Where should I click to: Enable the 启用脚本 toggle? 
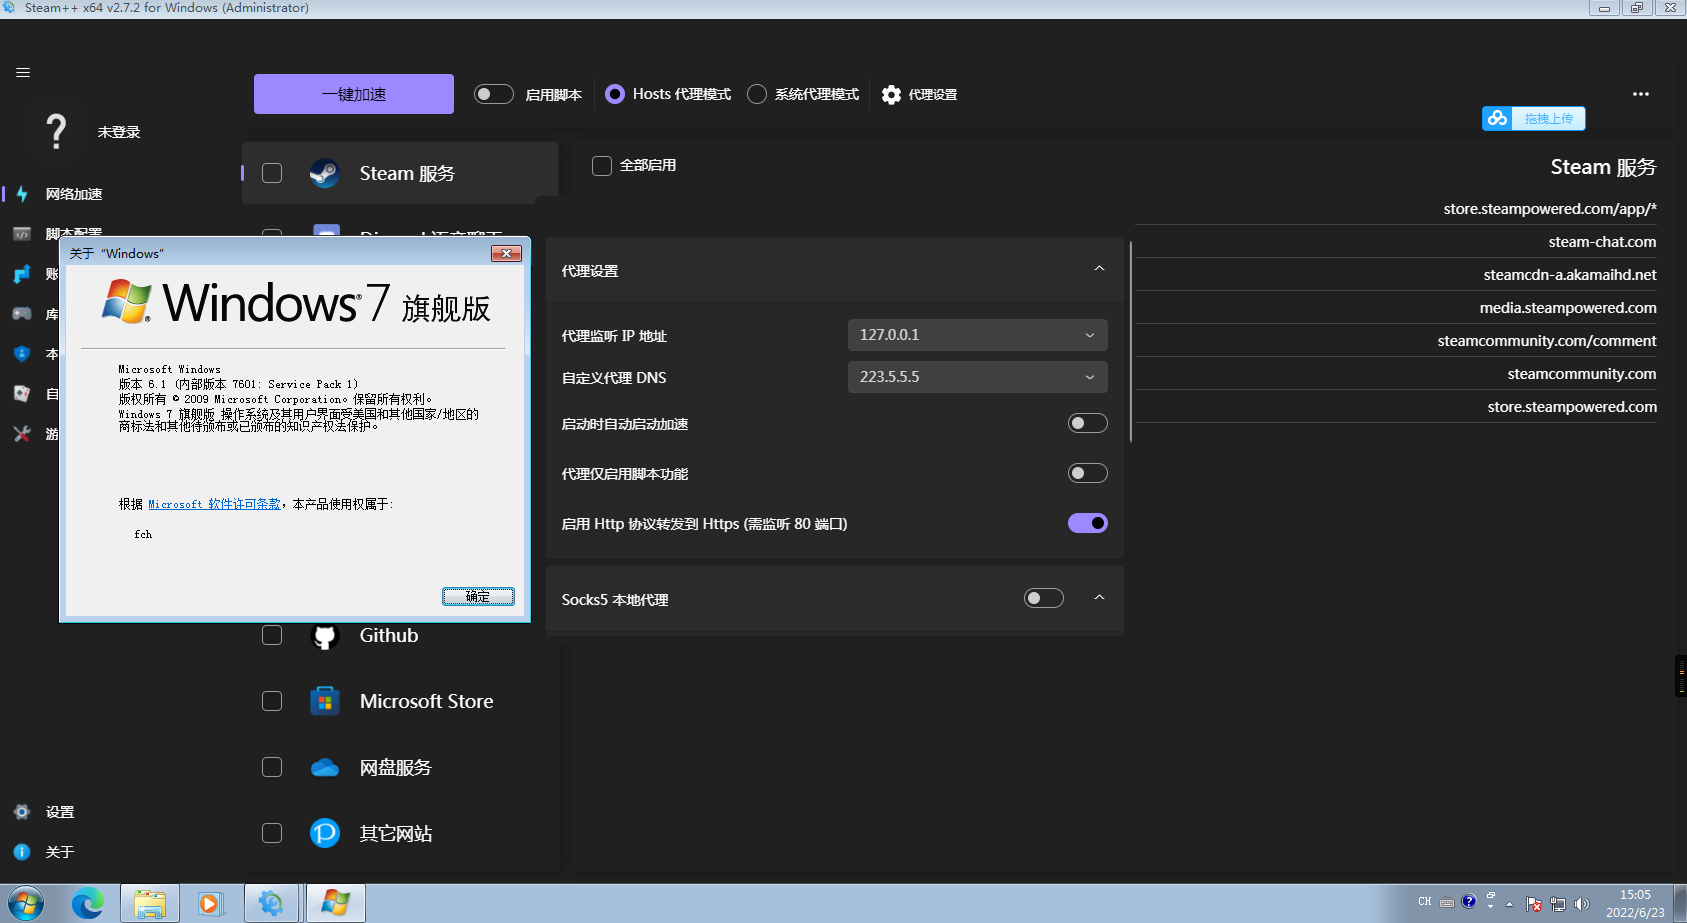coord(493,93)
